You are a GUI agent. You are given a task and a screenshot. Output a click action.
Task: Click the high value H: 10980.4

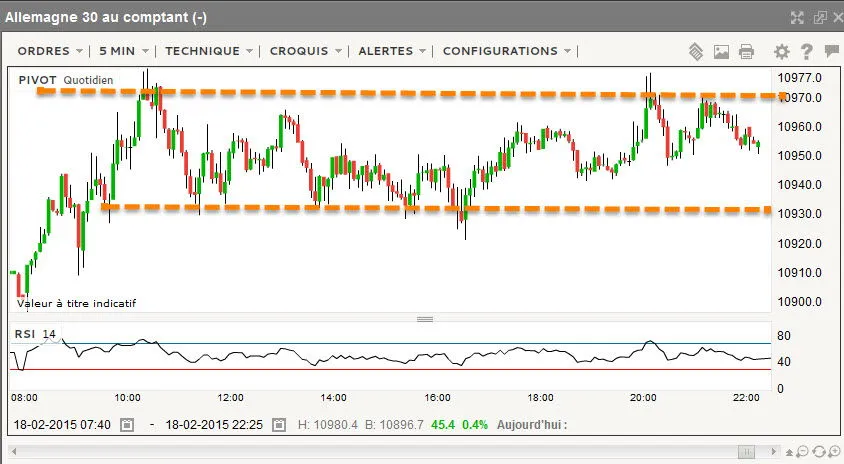[328, 425]
